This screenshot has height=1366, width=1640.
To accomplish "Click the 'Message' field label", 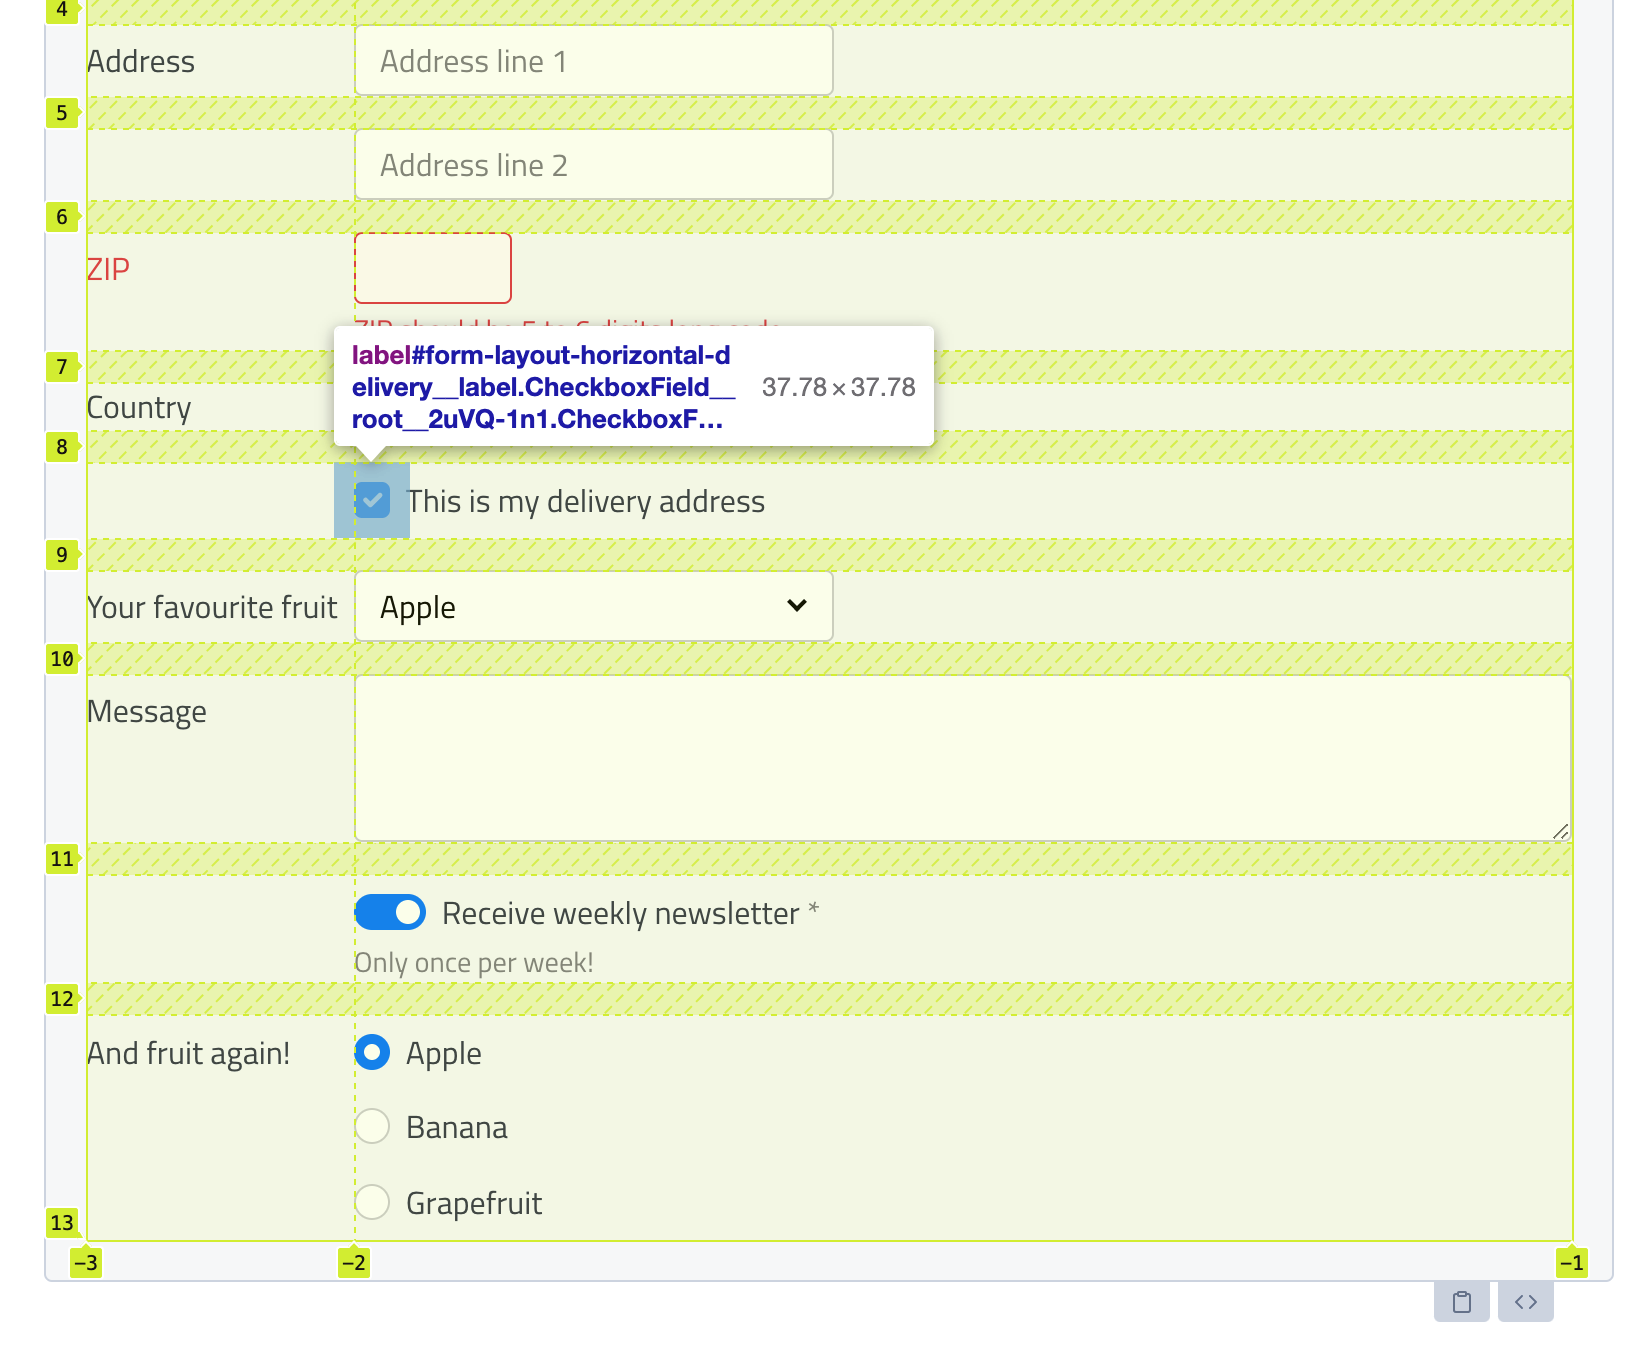I will point(147,711).
